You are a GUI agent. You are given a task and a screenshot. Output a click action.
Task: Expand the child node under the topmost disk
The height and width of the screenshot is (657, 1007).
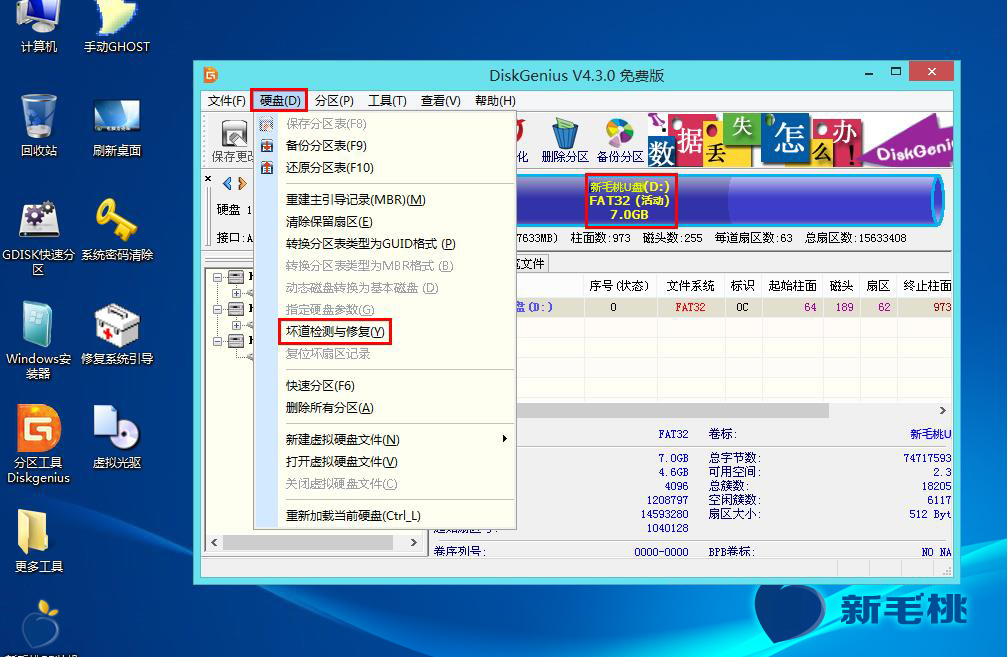pos(236,293)
